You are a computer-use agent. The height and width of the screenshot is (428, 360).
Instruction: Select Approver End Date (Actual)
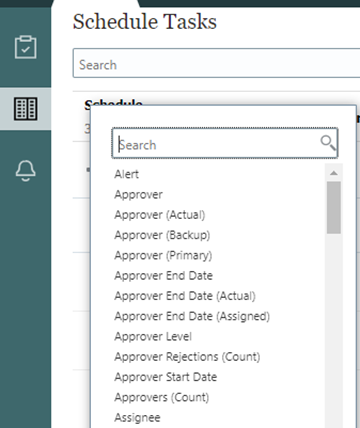click(185, 296)
